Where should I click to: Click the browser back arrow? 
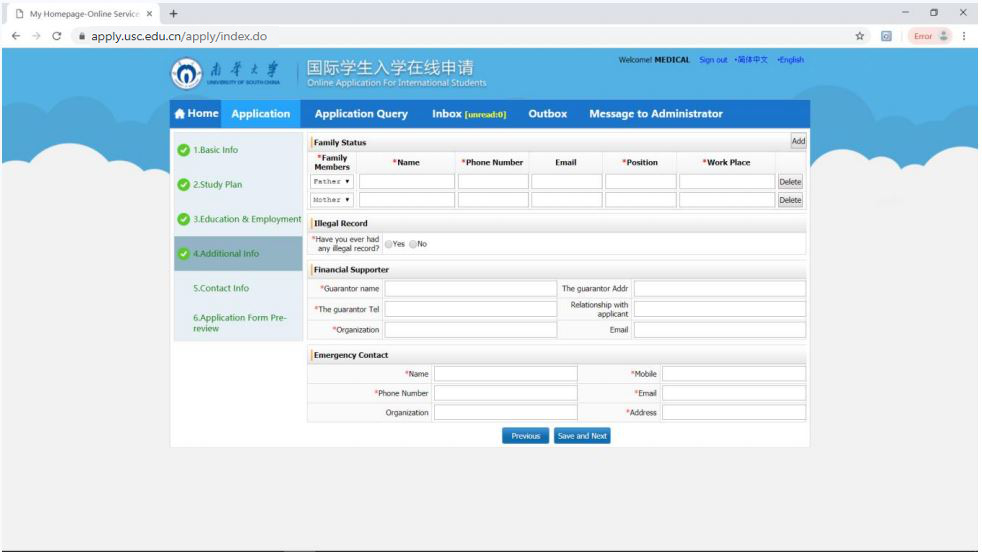click(15, 36)
